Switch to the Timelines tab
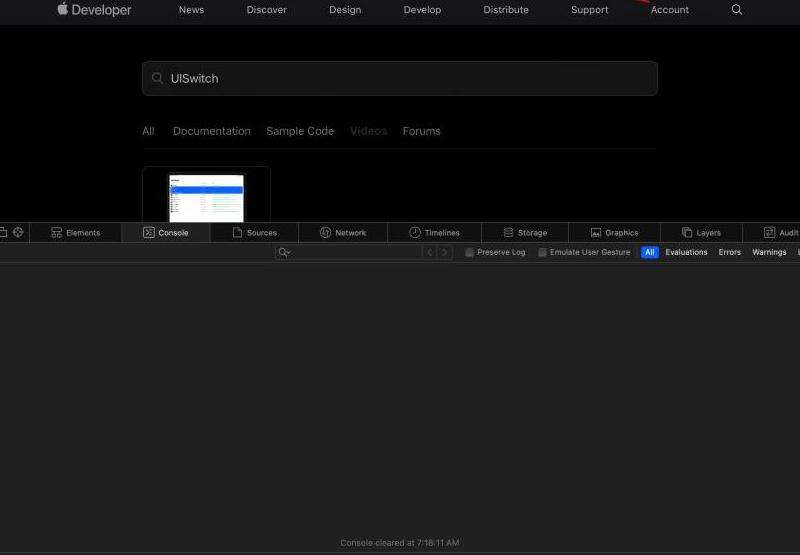This screenshot has height=555, width=800. tap(434, 233)
